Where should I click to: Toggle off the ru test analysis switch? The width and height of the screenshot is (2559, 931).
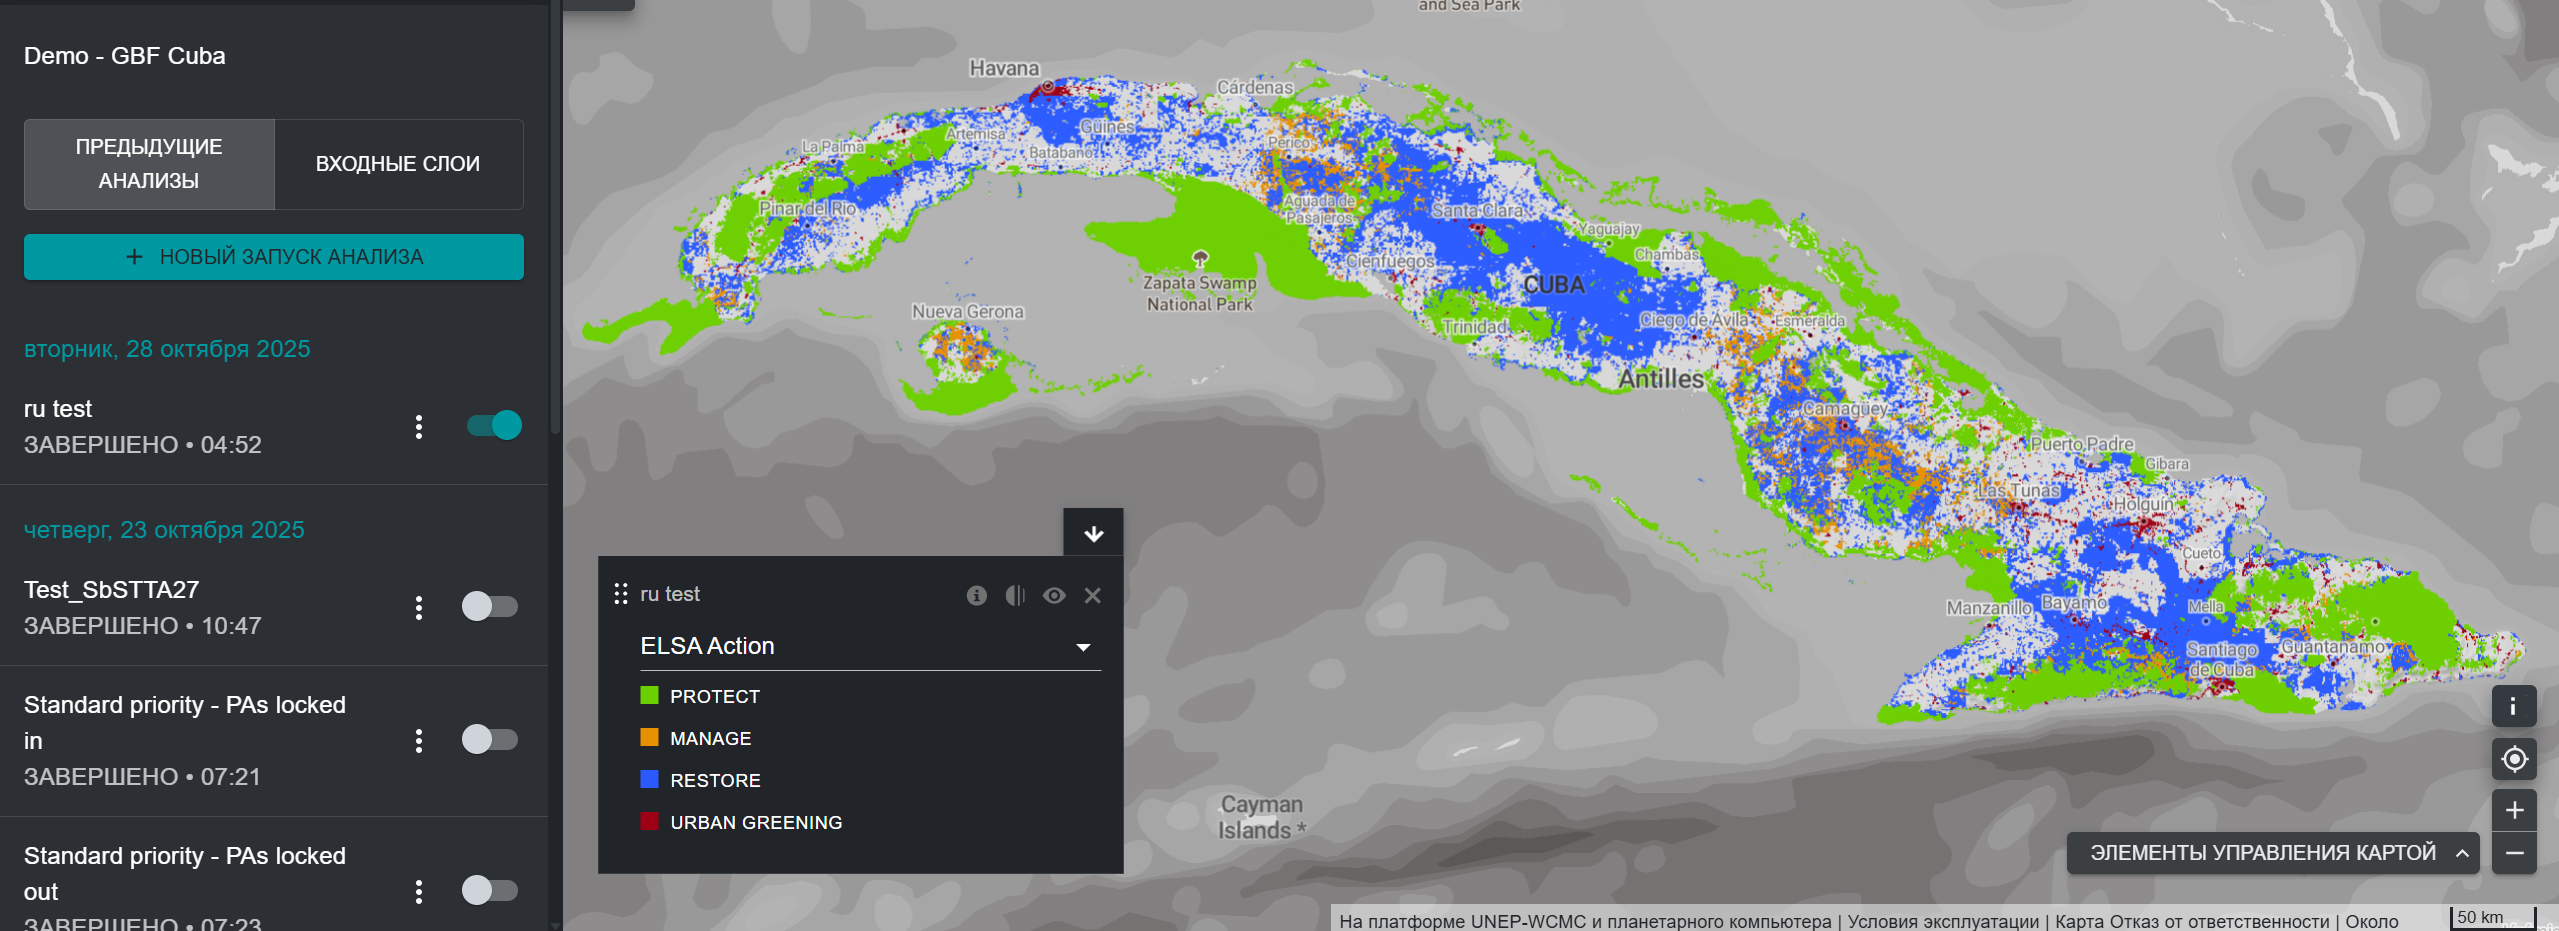pos(494,426)
